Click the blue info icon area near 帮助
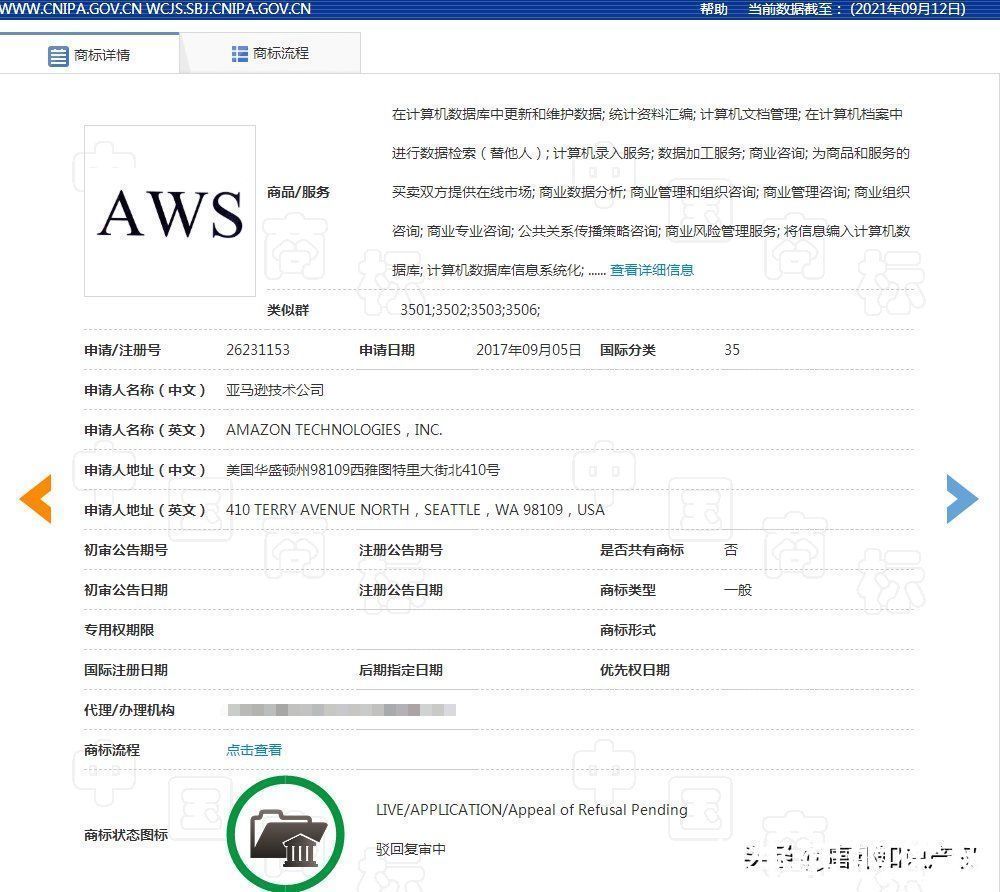 (x=689, y=9)
